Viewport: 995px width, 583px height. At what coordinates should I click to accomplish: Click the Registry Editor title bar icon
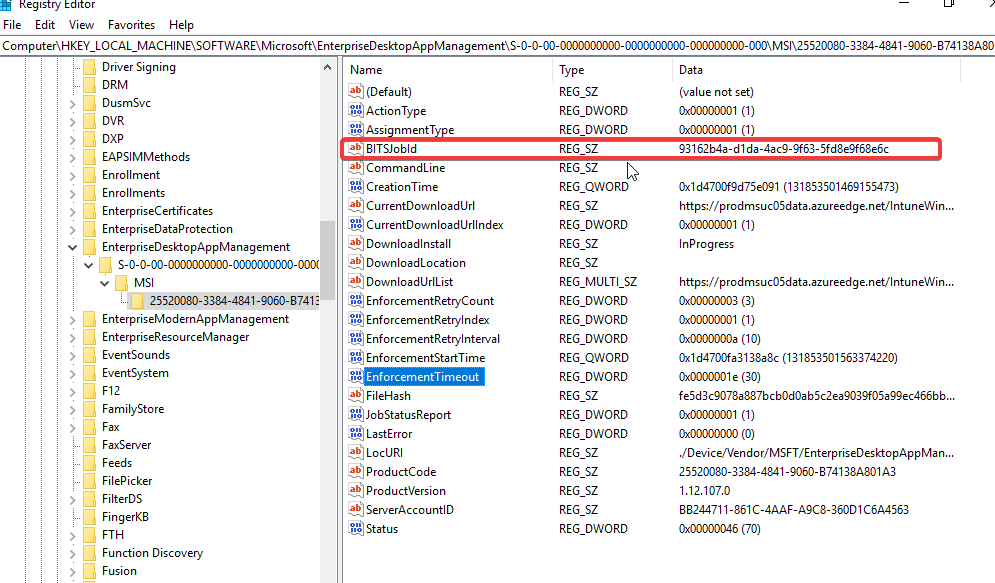(x=6, y=4)
